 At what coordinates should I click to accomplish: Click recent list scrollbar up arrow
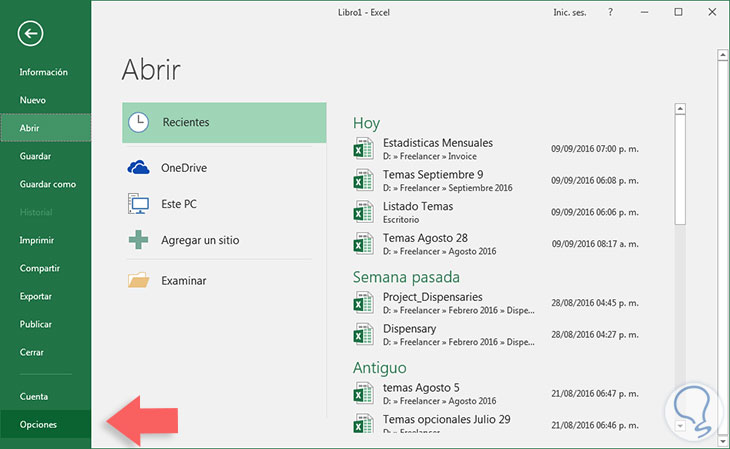(680, 109)
